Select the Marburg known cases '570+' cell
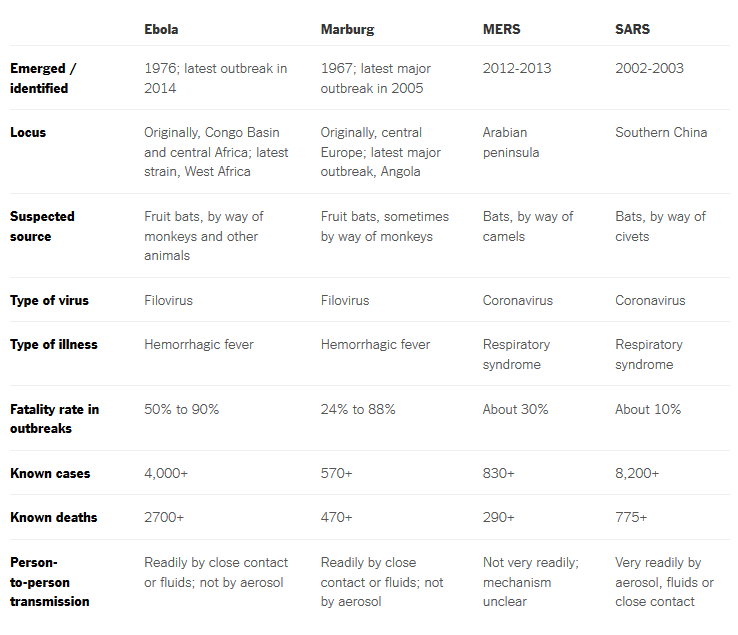The width and height of the screenshot is (738, 635). point(337,473)
